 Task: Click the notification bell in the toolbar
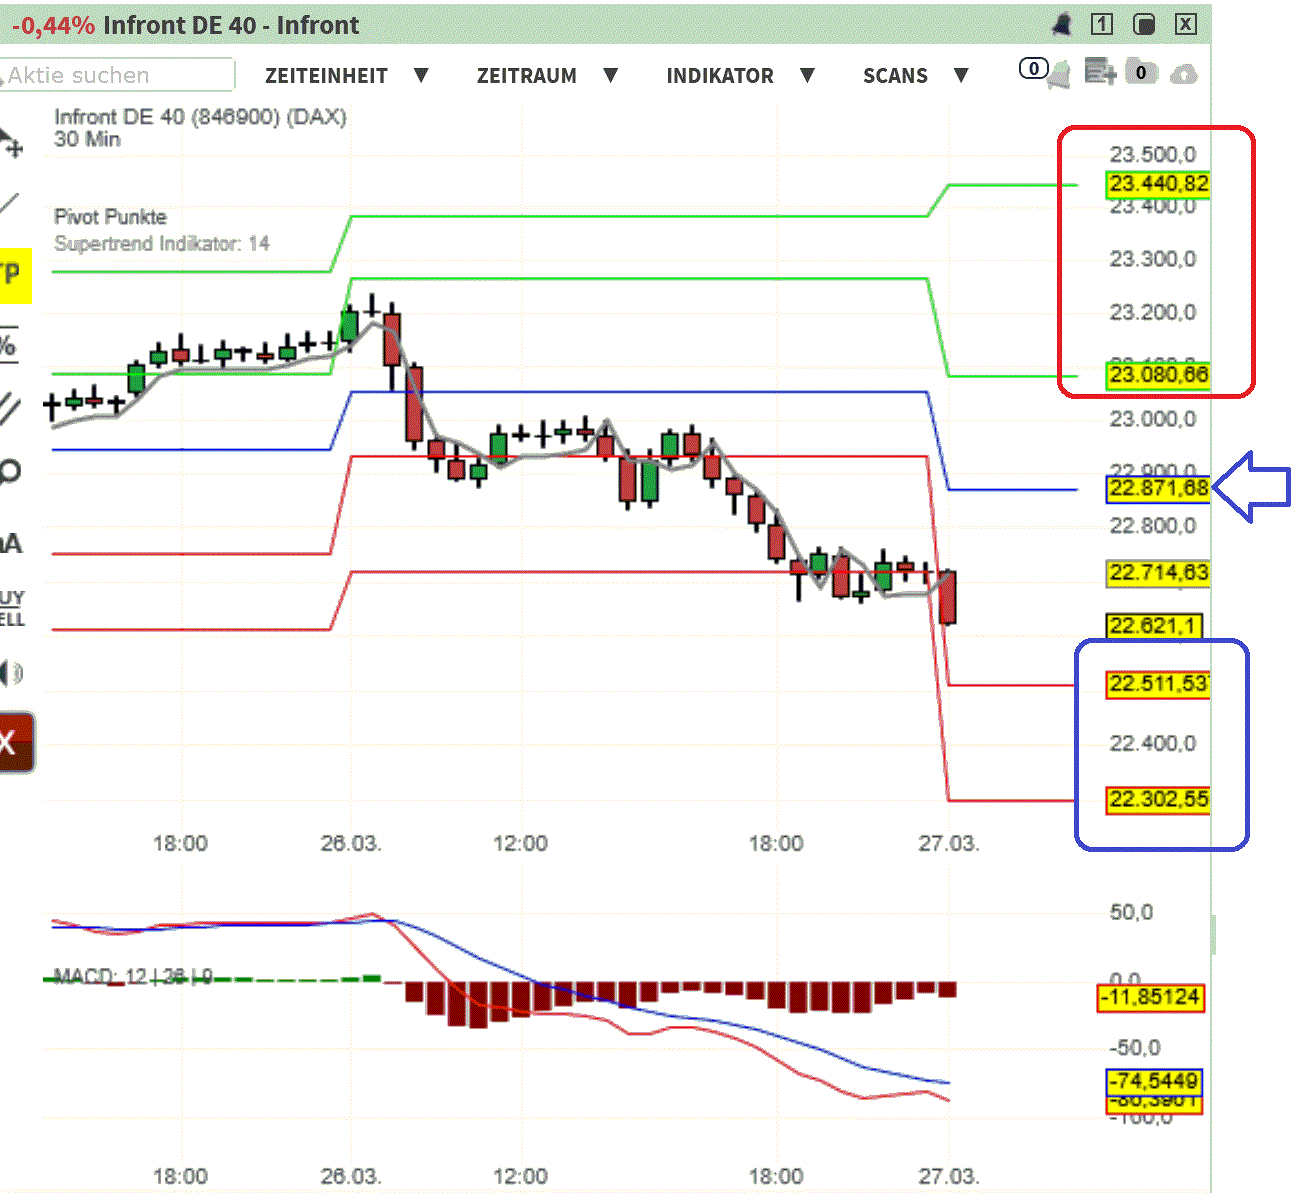tap(1059, 72)
